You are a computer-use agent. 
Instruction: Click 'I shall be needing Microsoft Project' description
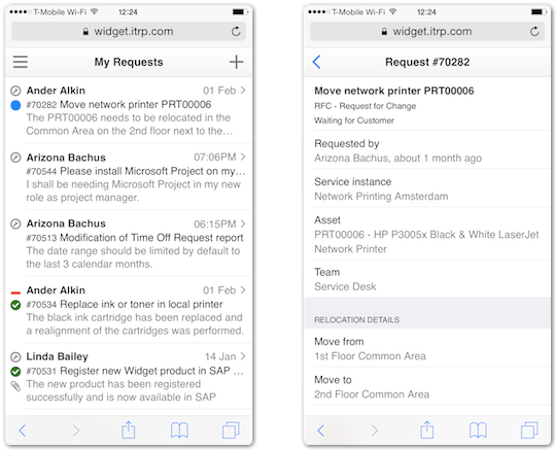[x=133, y=191]
